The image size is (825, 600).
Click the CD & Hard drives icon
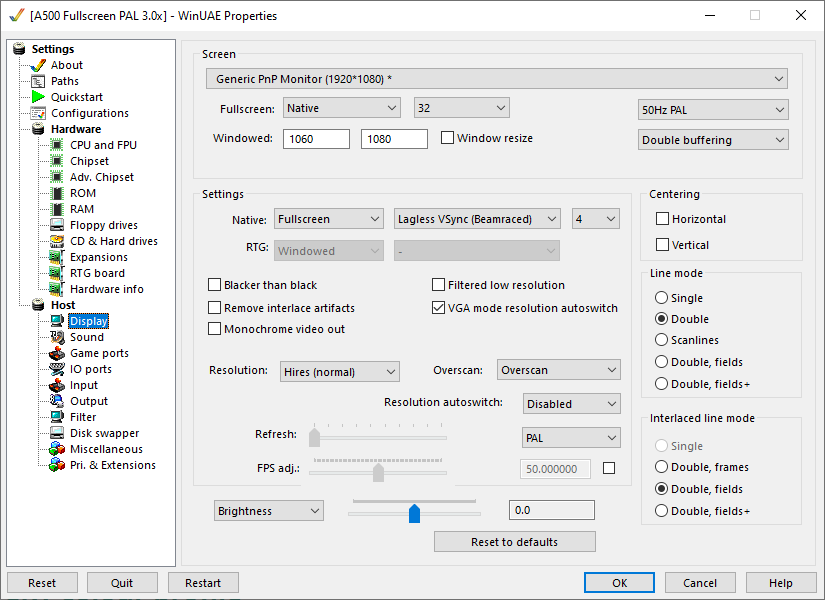click(x=57, y=241)
